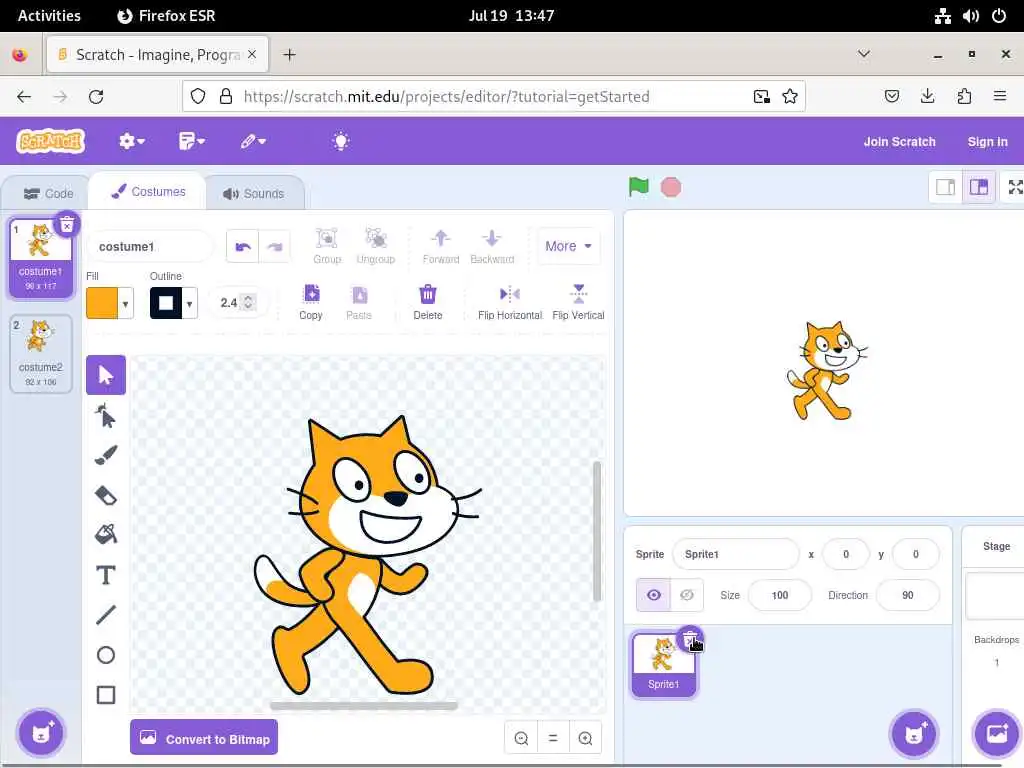Flip the costume horizontally
1024x768 pixels.
(x=510, y=302)
